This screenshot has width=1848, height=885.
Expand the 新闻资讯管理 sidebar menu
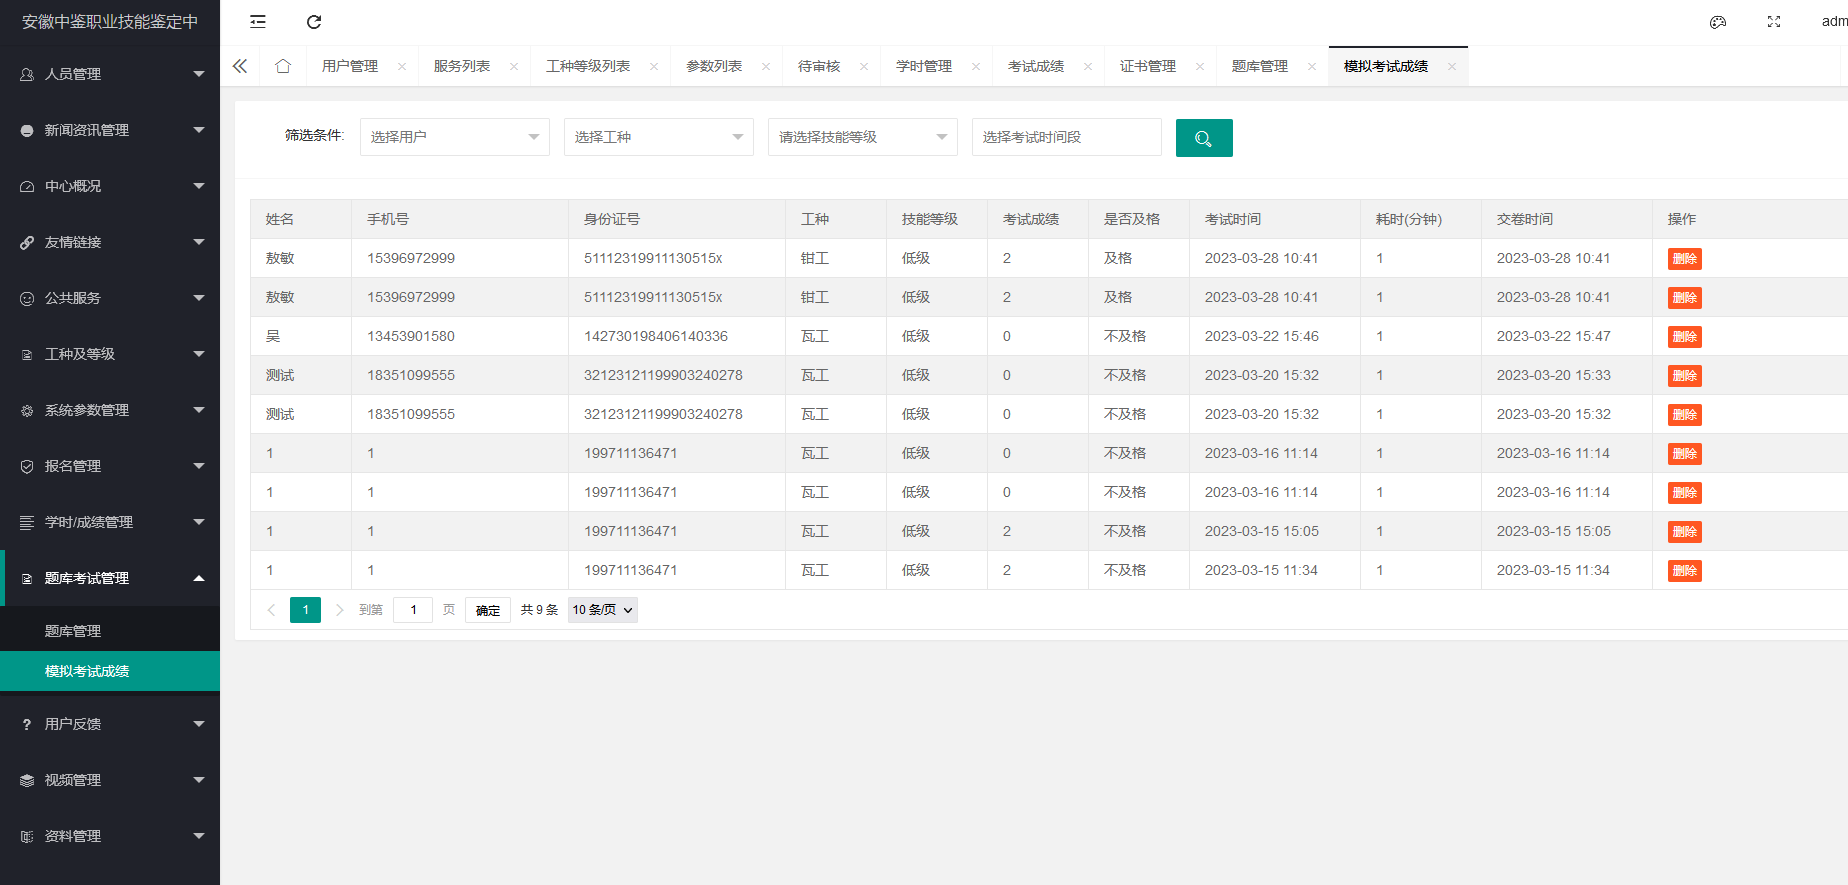tap(110, 130)
